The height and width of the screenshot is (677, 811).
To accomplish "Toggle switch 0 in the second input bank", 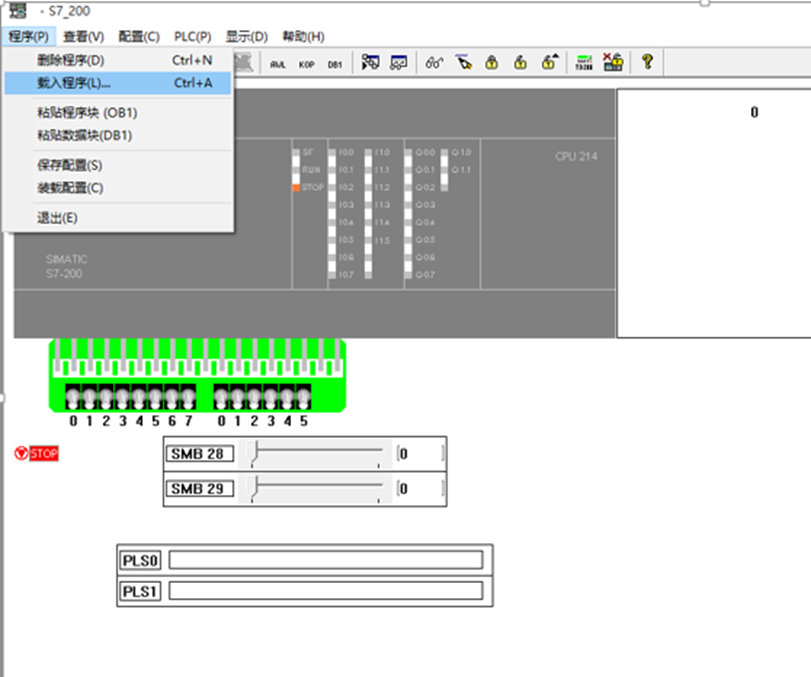I will pyautogui.click(x=221, y=397).
